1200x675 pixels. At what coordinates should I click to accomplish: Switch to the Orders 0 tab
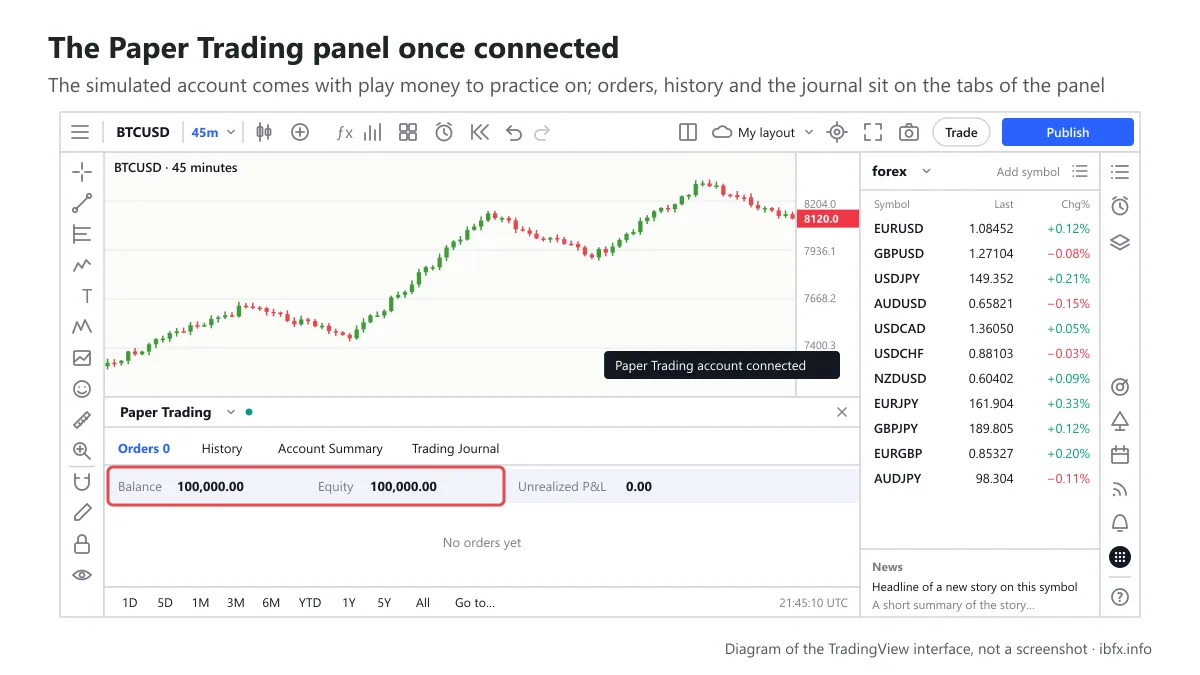[x=144, y=448]
